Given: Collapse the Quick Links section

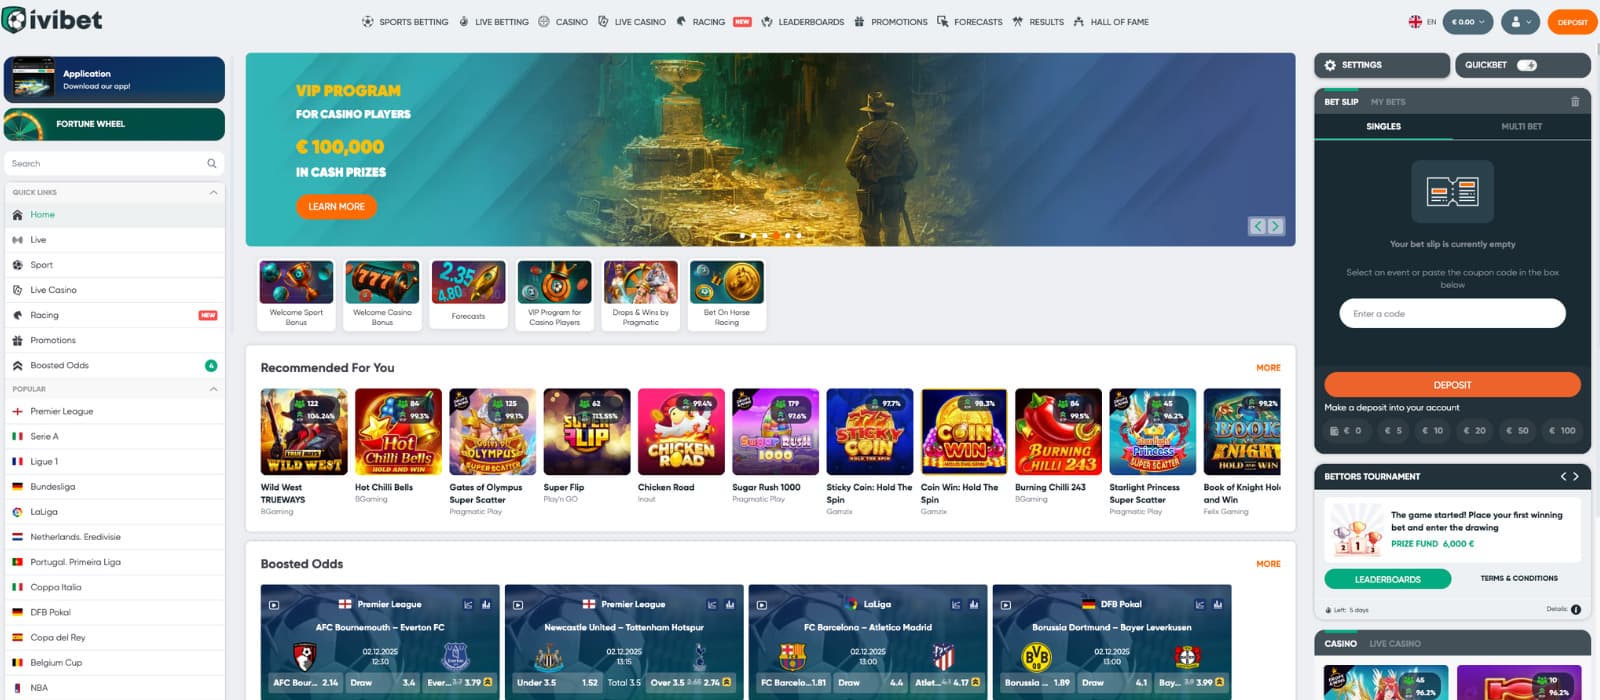Looking at the screenshot, I should point(213,192).
